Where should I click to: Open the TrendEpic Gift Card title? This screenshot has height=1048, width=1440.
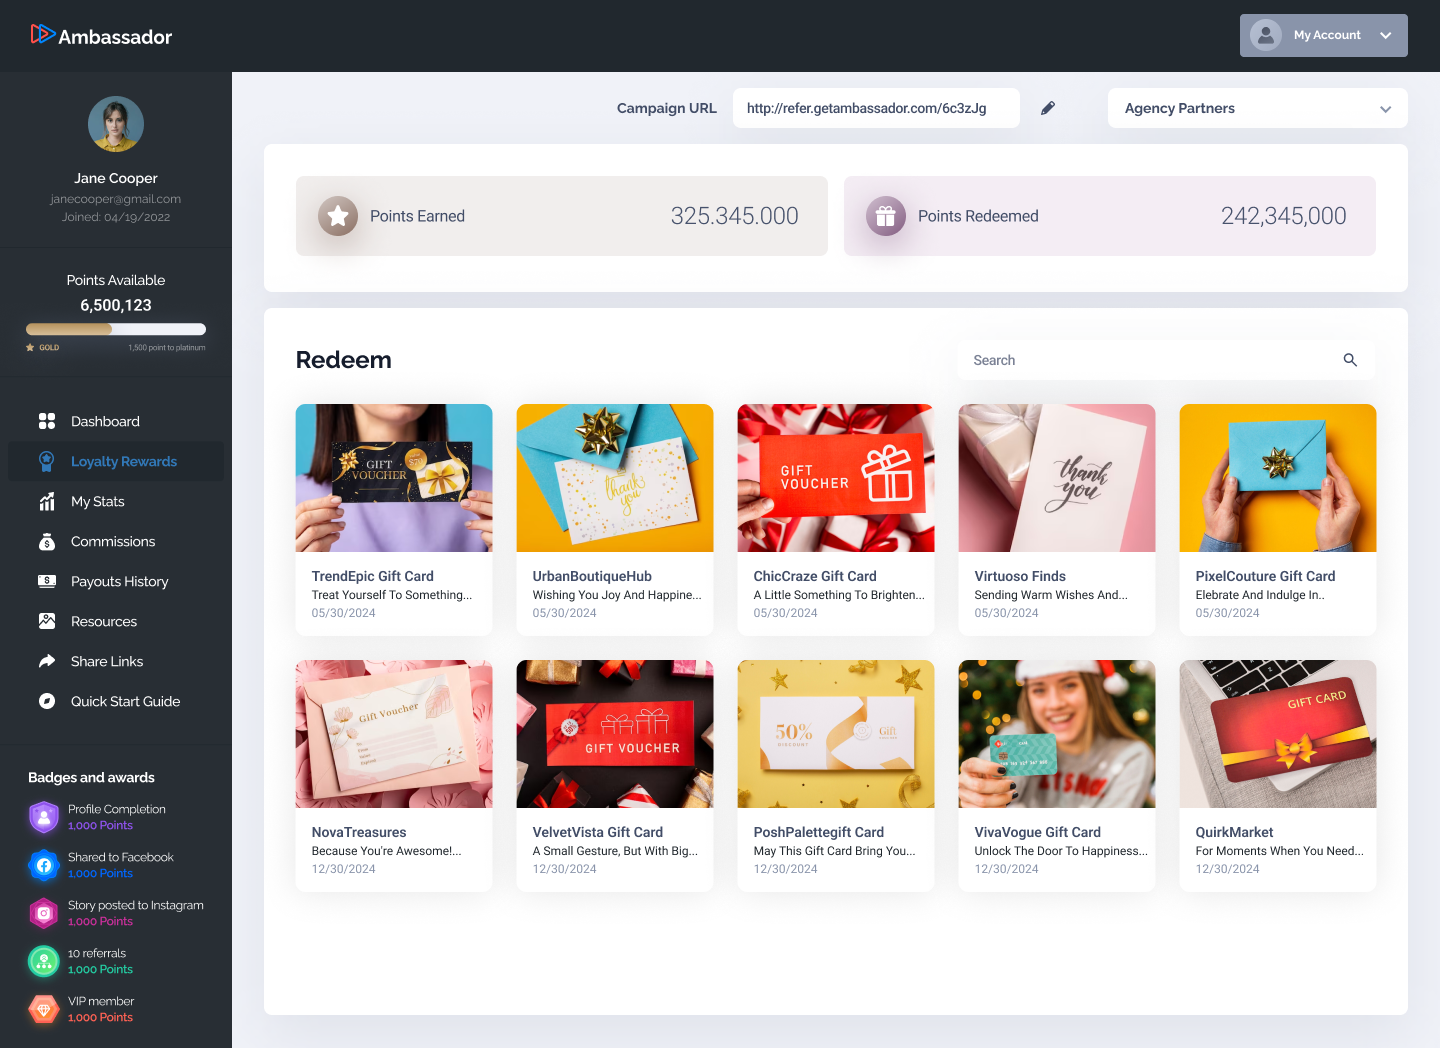click(x=372, y=576)
